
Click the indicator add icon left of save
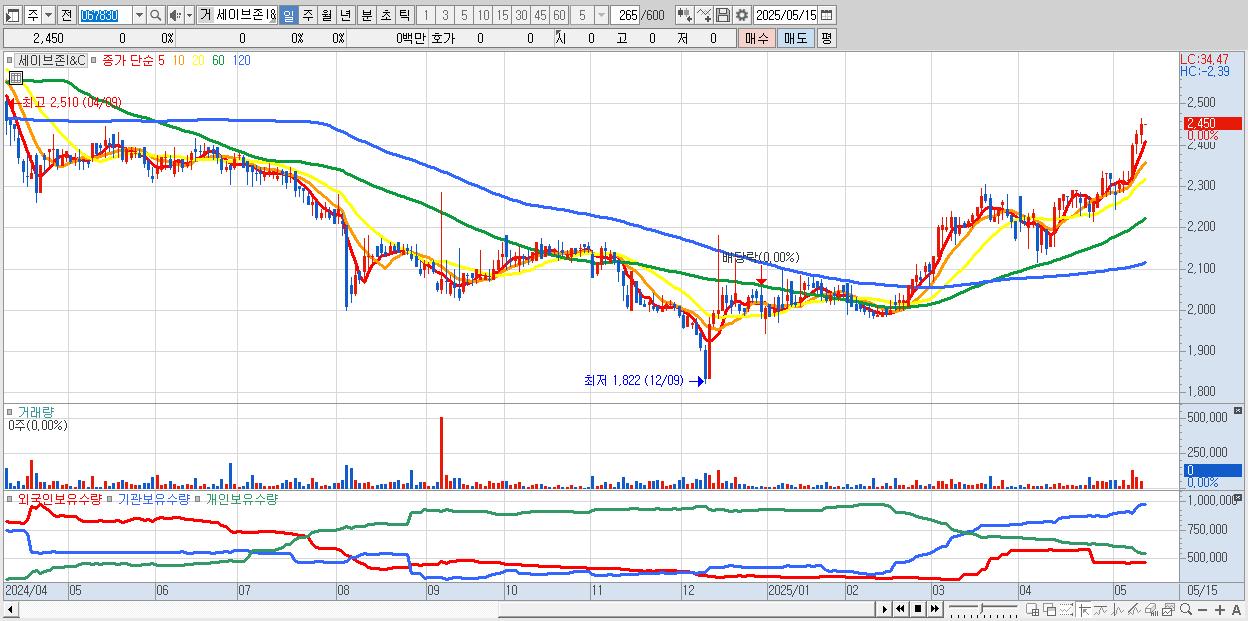[705, 15]
